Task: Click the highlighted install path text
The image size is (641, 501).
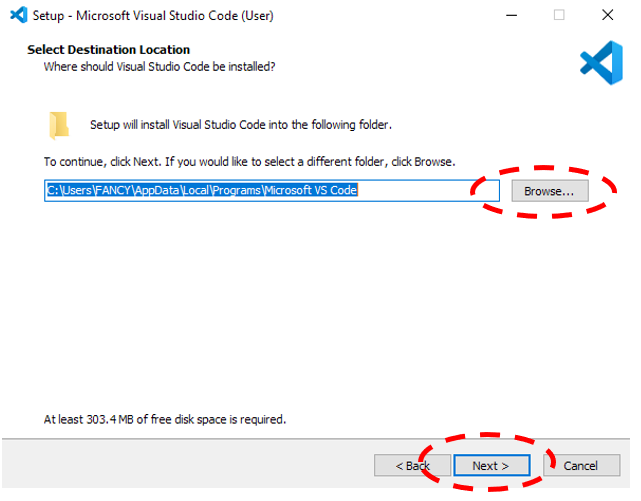Action: coord(201,190)
